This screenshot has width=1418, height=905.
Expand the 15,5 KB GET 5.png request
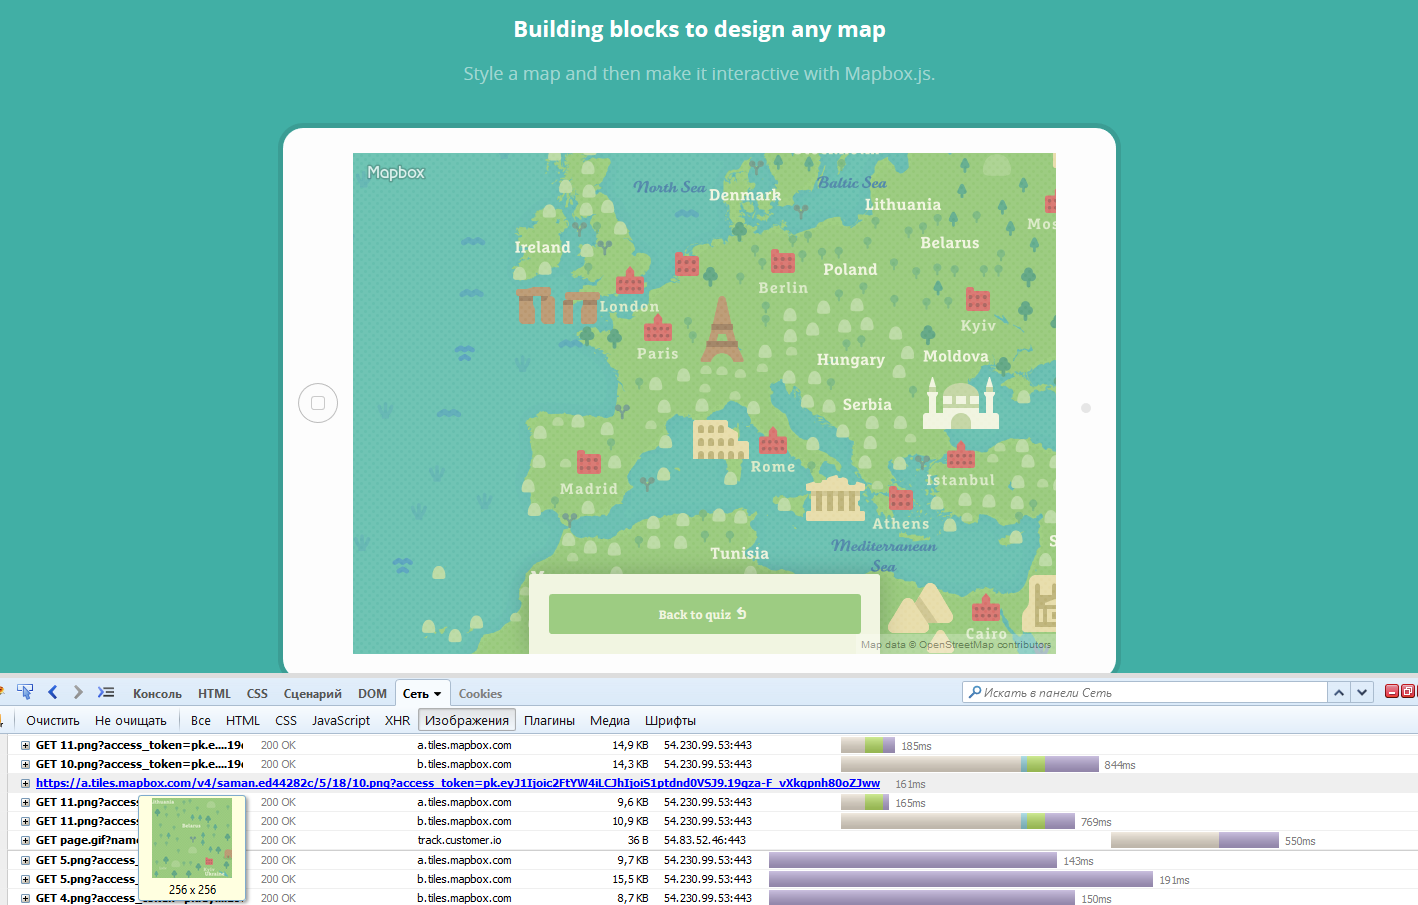(x=26, y=879)
